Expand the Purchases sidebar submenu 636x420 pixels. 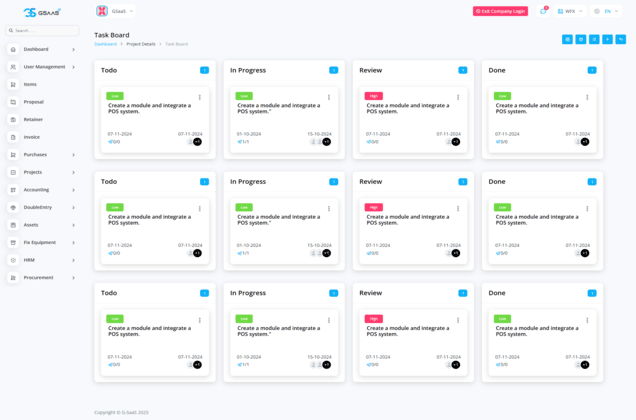coord(73,155)
